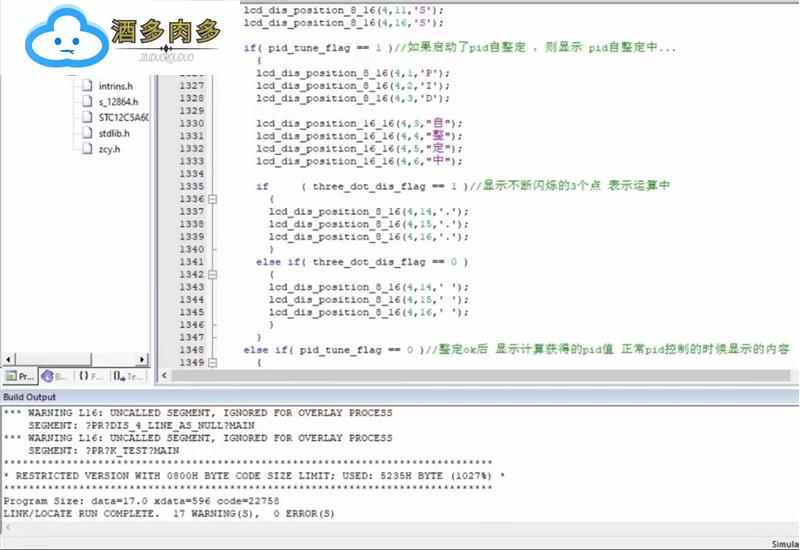The height and width of the screenshot is (550, 800).
Task: Open the STC12C5A60 header file entry
Action: click(x=123, y=117)
